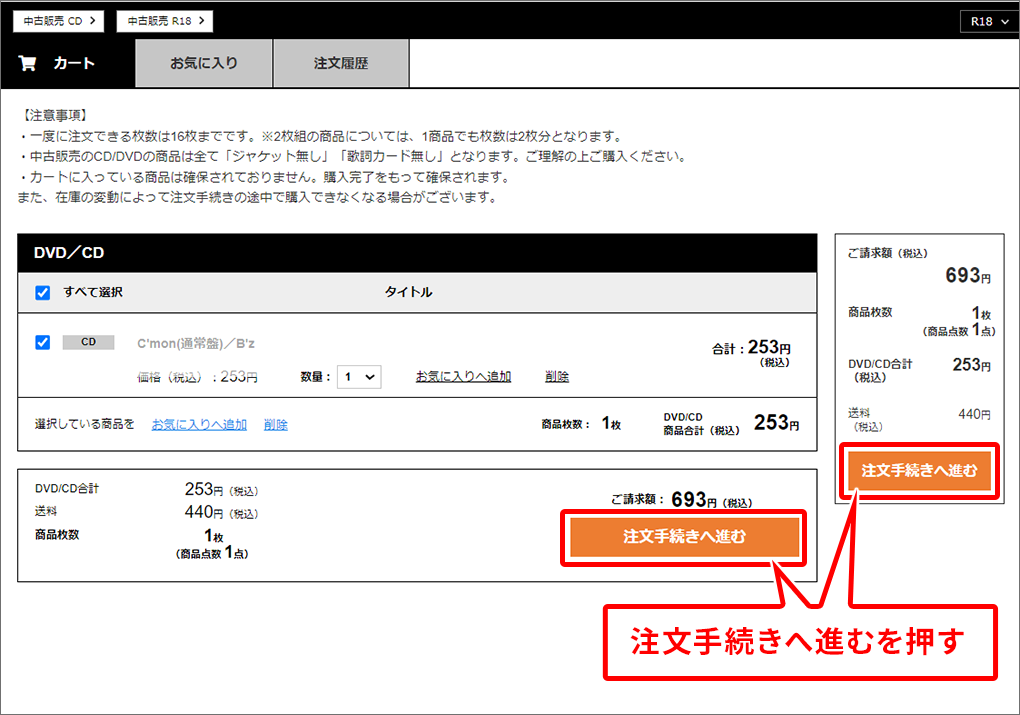The image size is (1020, 715).
Task: Expand the R18 dropdown in top bar
Action: (x=985, y=21)
